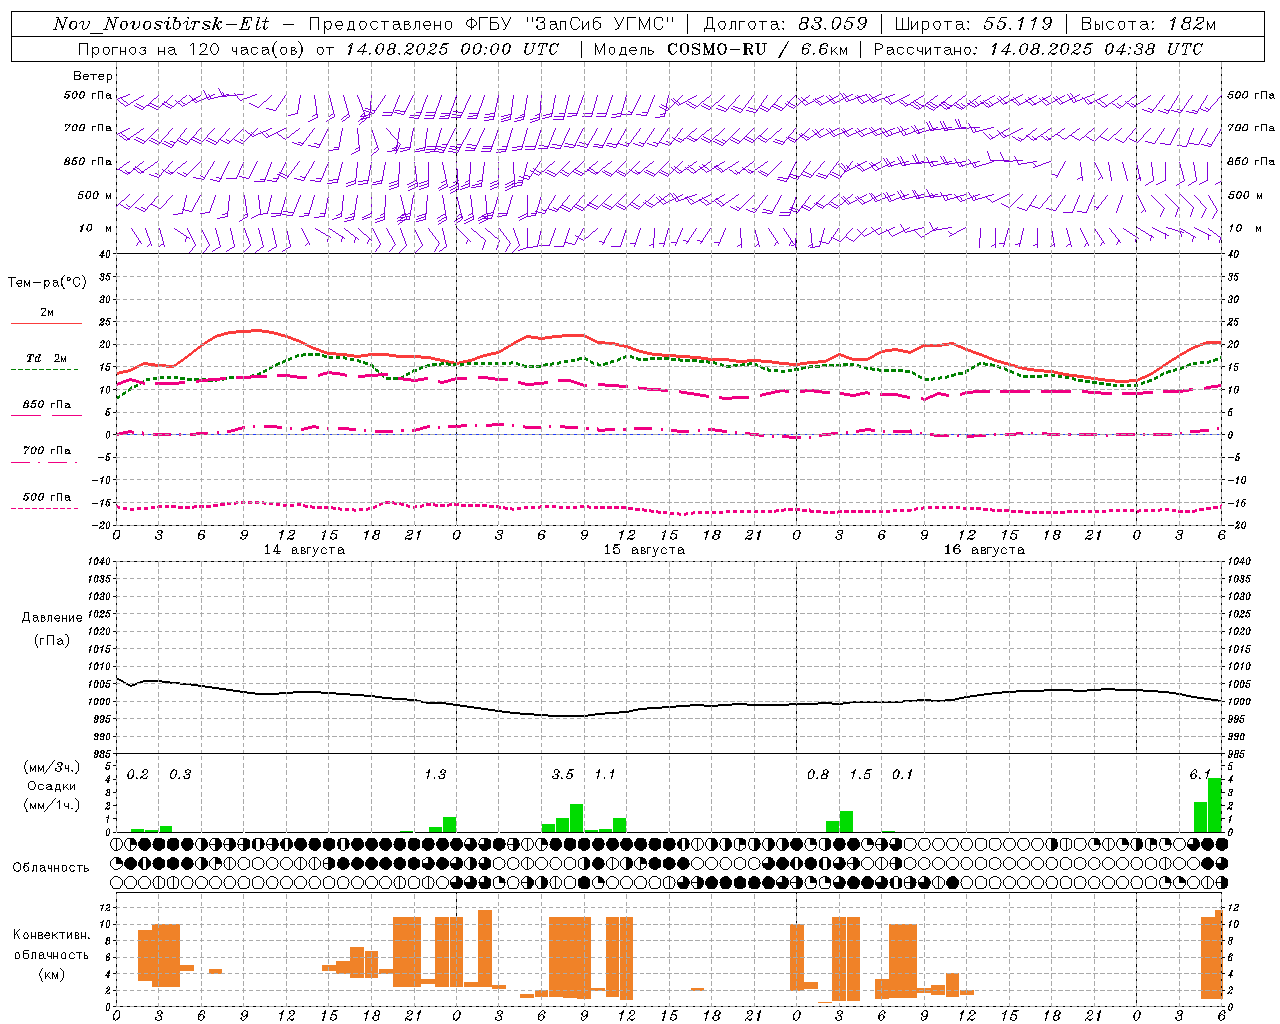Click the dashed line sample under Td 2м
This screenshot has width=1280, height=1024.
click(44, 370)
